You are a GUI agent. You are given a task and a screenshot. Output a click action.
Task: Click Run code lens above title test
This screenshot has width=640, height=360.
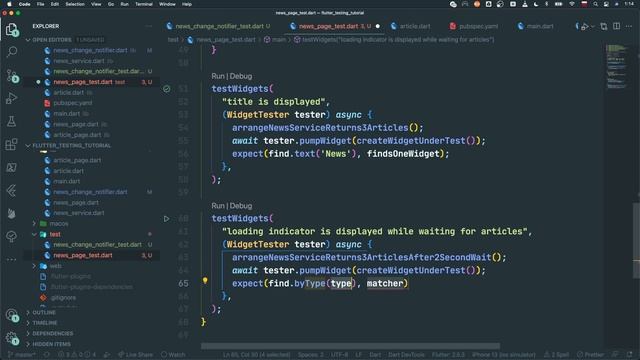click(x=218, y=76)
